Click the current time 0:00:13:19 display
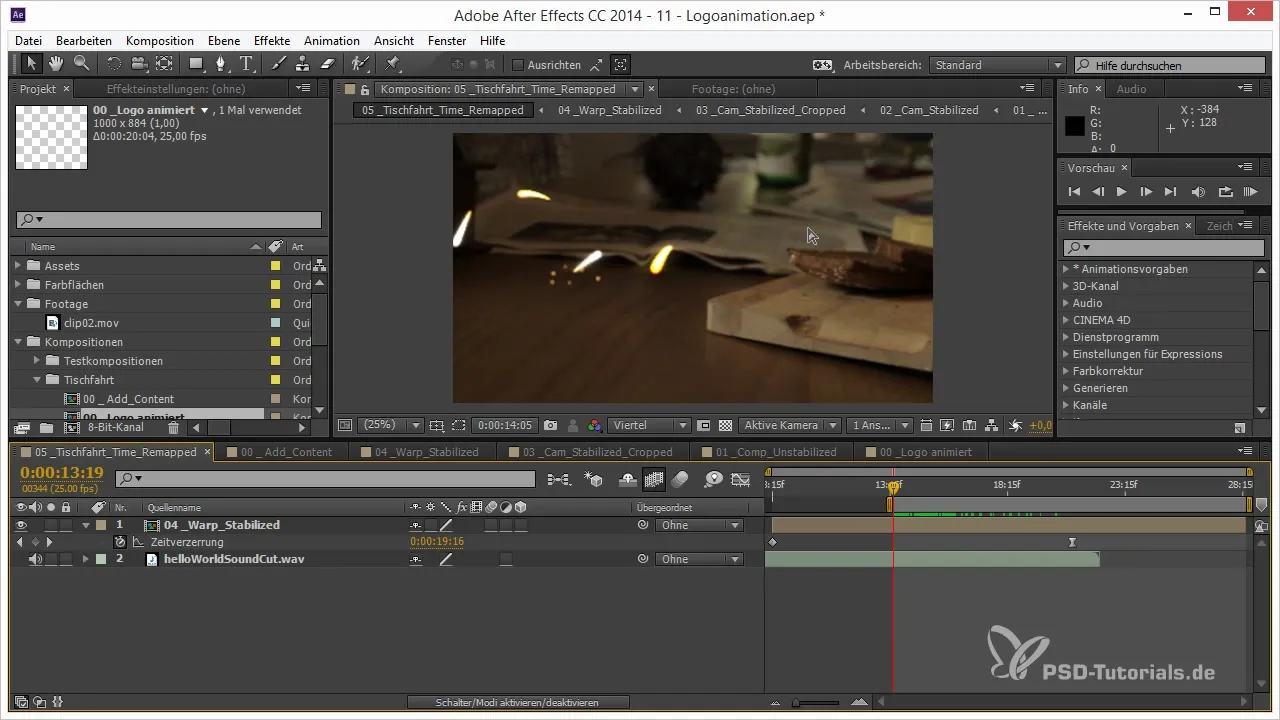Screen dimensions: 1280x720 tap(62, 473)
